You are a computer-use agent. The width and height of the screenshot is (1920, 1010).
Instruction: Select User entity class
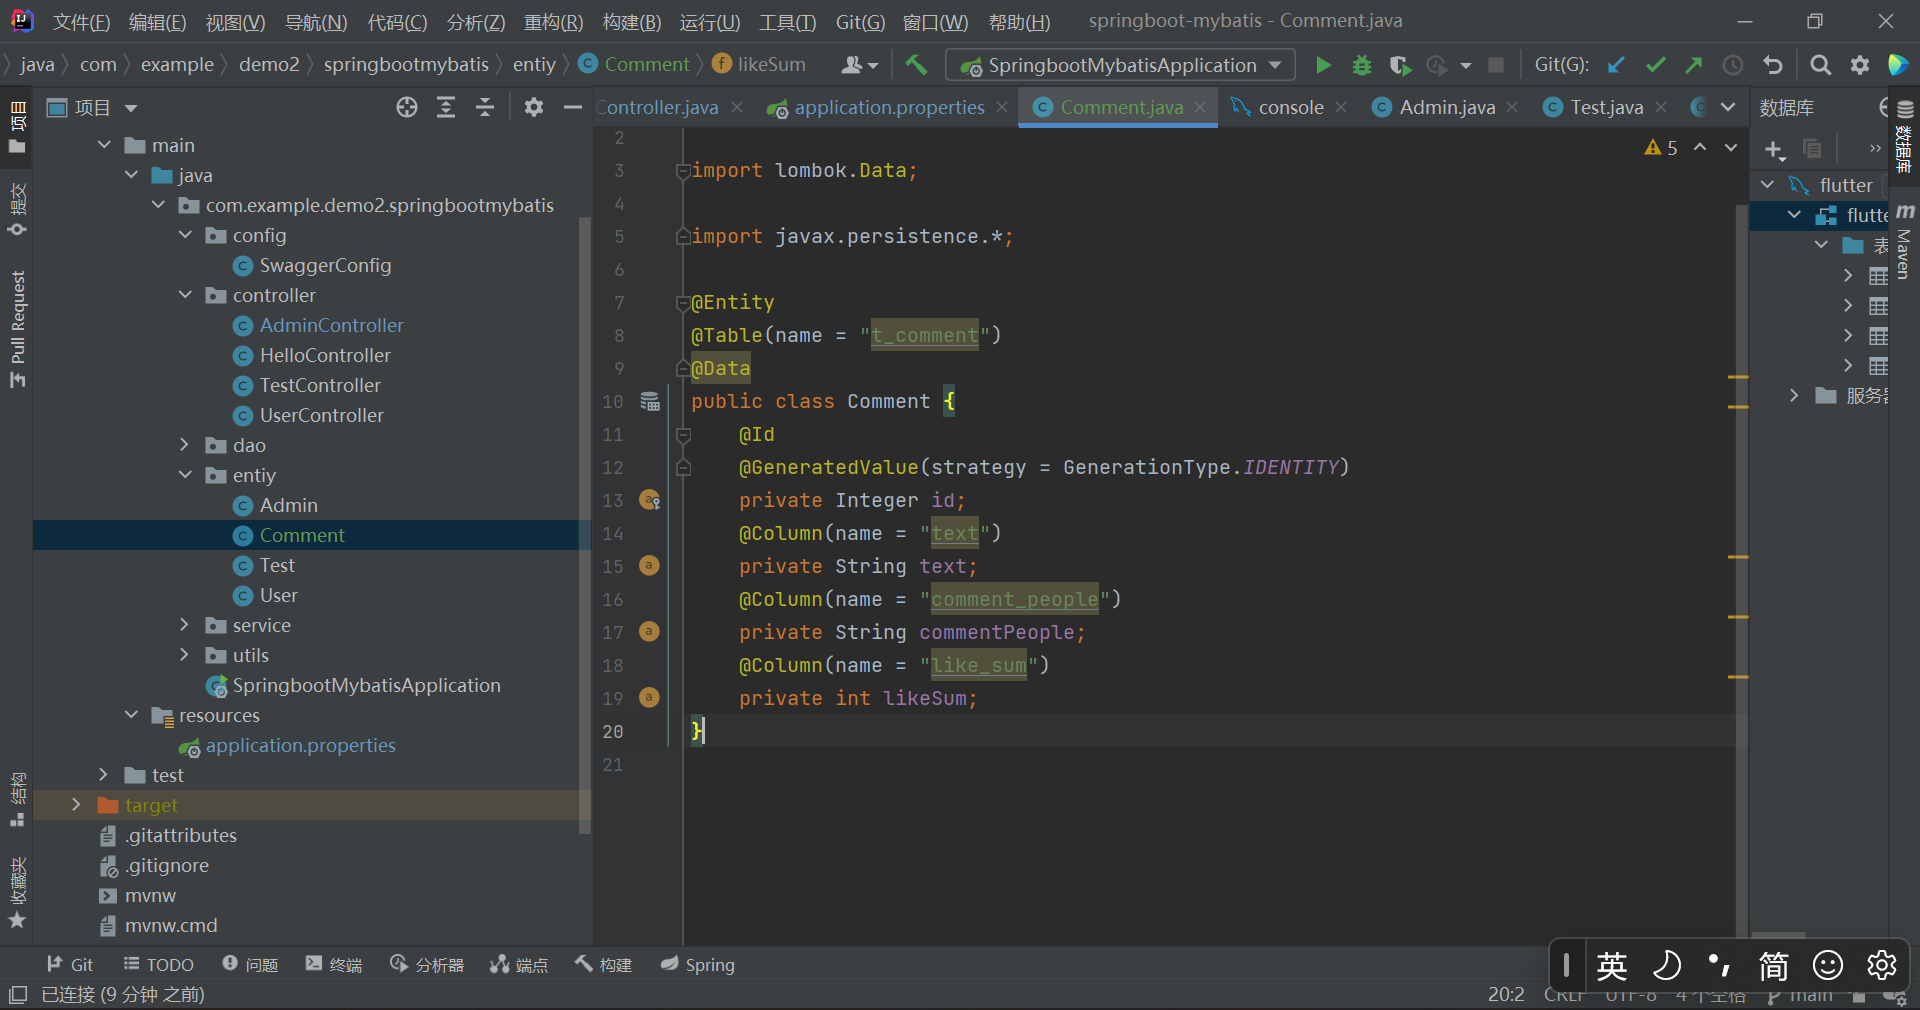[x=278, y=595]
